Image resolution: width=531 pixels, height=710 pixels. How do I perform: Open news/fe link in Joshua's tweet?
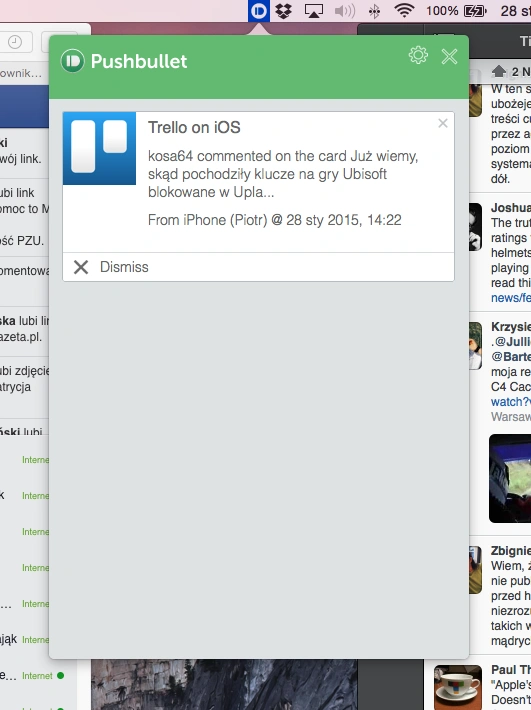tap(511, 298)
